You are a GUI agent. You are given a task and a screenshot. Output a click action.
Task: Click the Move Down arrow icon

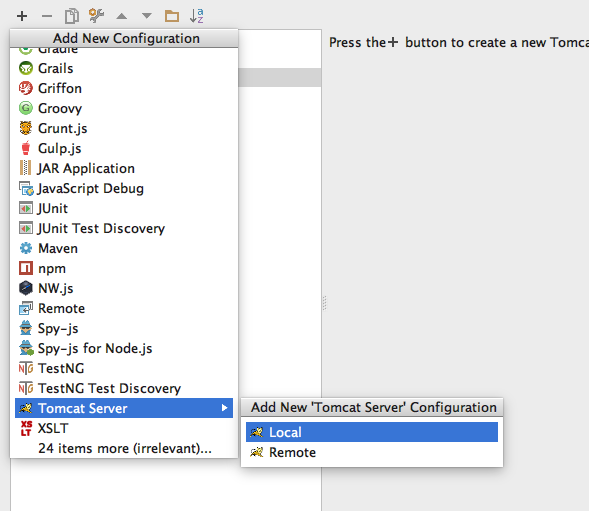tap(146, 16)
